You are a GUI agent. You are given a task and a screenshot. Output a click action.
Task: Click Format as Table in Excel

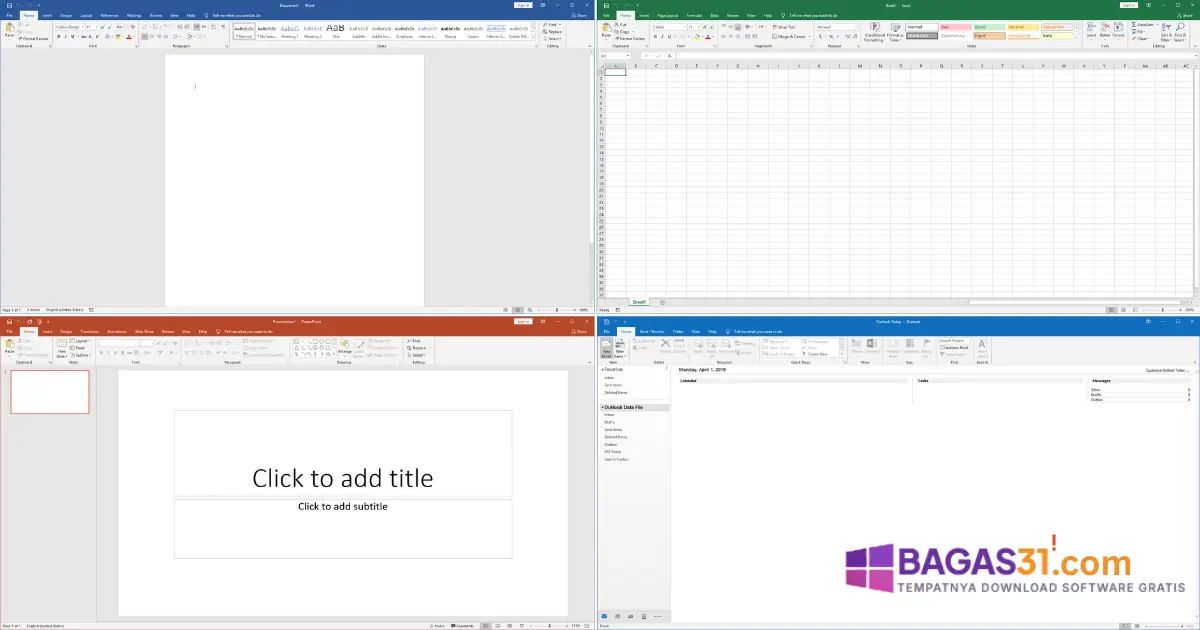point(894,32)
